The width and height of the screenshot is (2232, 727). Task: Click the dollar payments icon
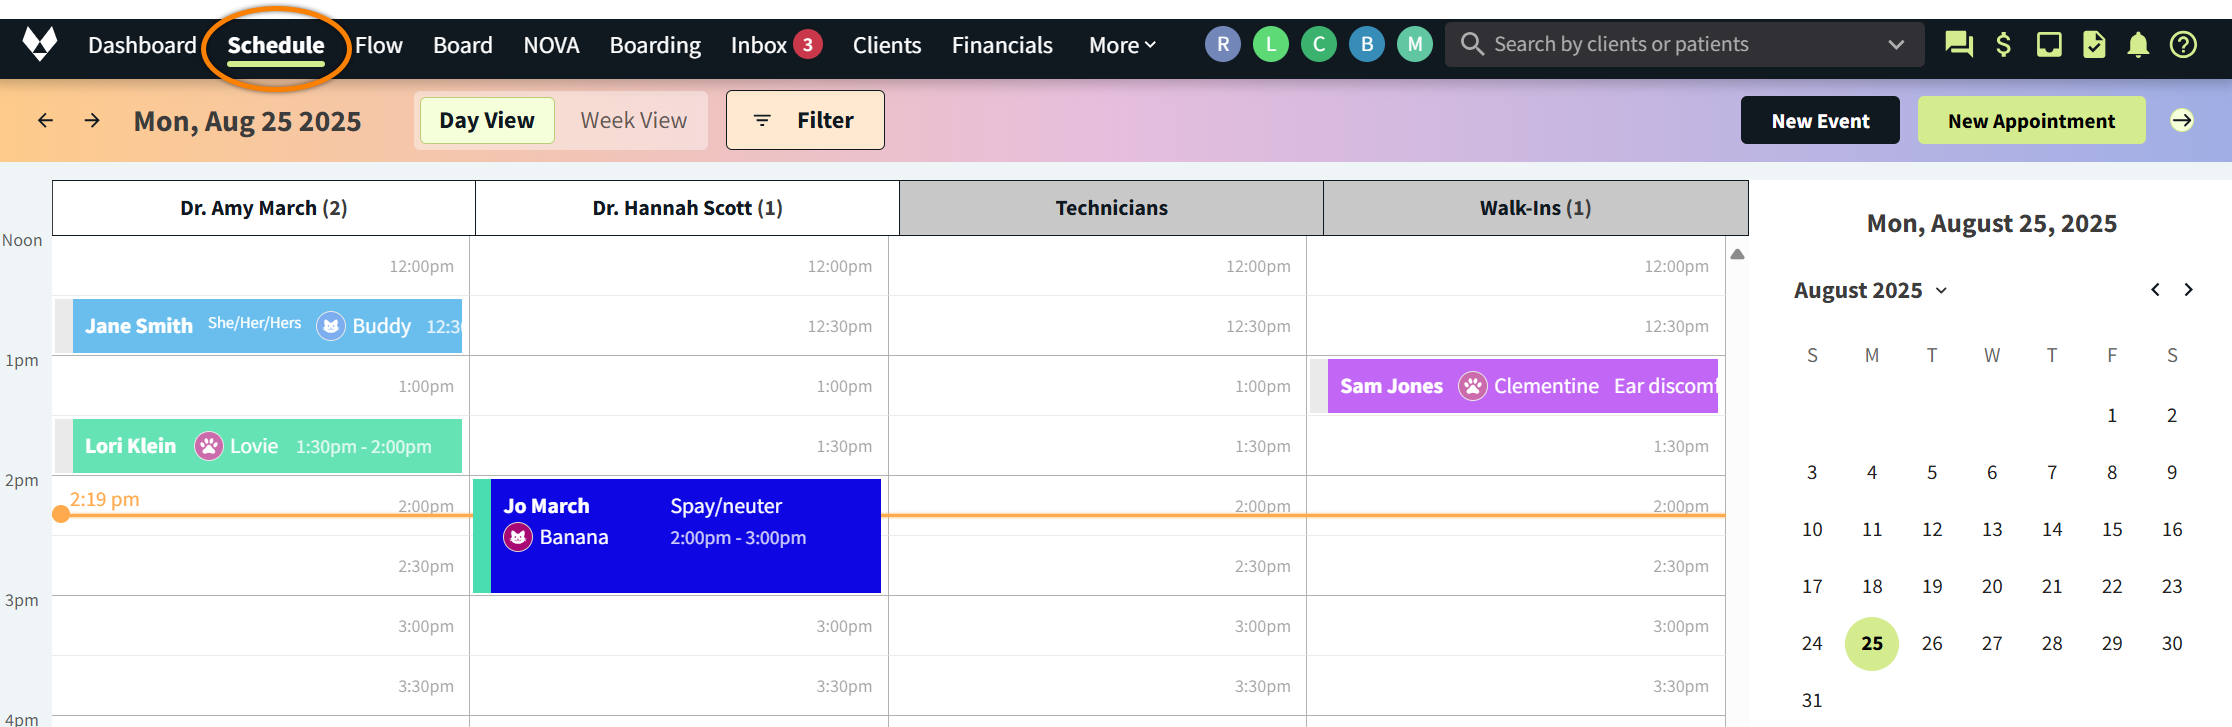coord(2003,43)
